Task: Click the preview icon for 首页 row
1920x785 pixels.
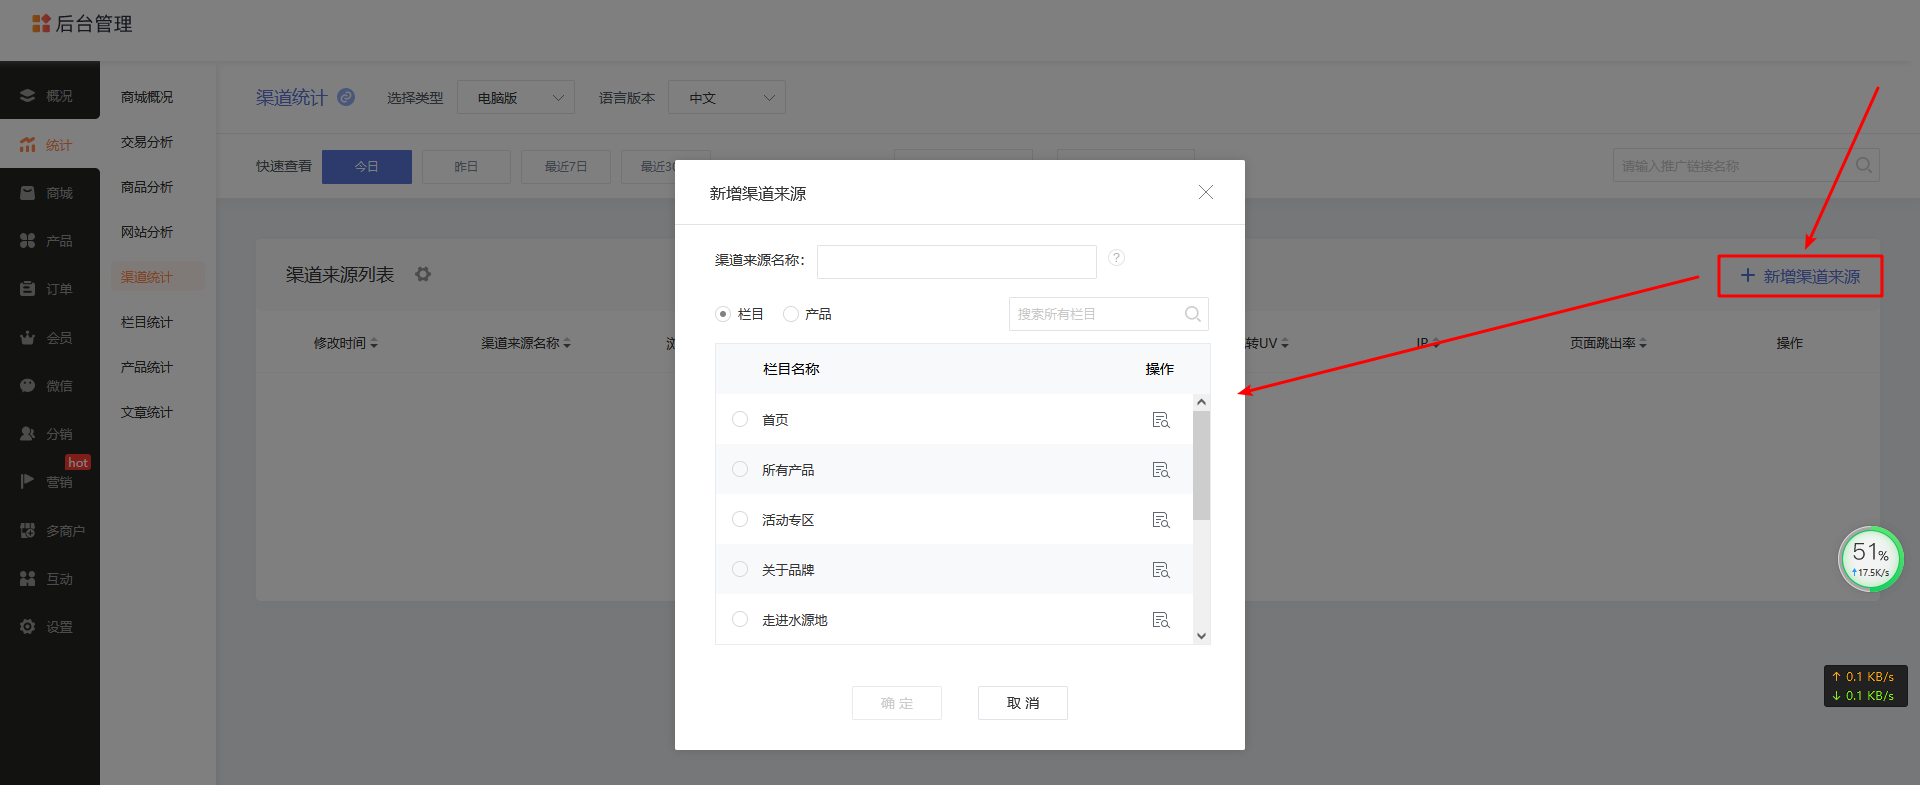Action: click(1160, 420)
